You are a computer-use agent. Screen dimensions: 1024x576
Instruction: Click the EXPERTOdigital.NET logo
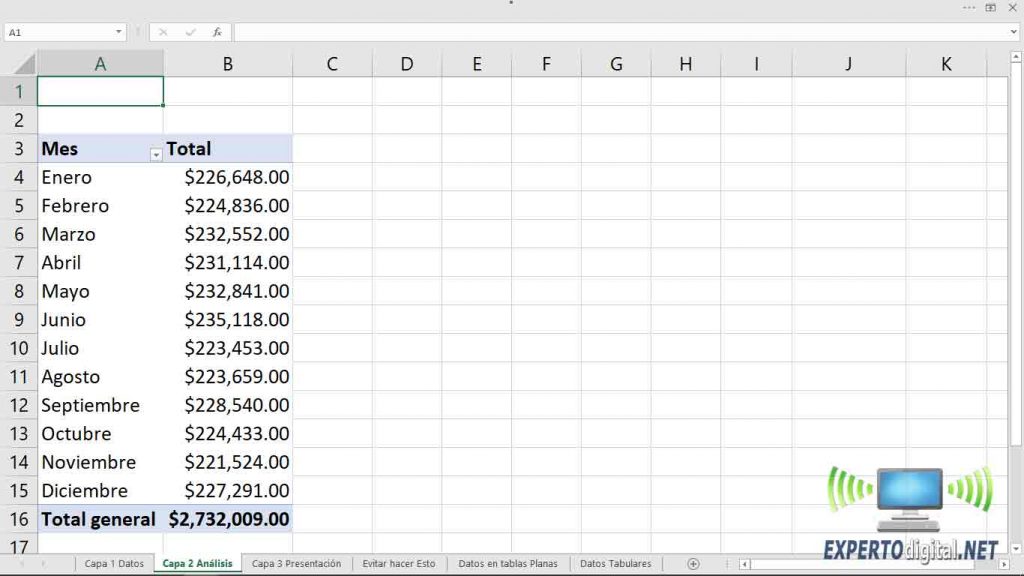coord(905,510)
